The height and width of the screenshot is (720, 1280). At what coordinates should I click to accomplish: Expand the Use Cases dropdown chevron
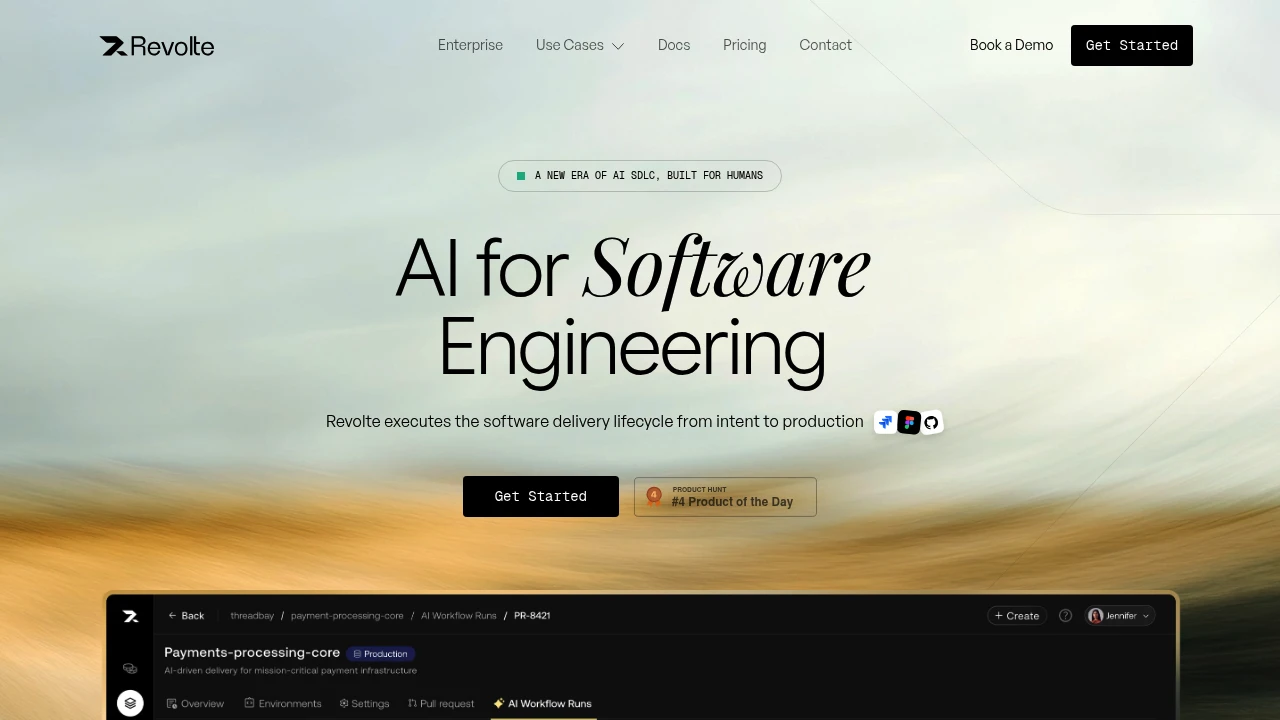(x=618, y=46)
